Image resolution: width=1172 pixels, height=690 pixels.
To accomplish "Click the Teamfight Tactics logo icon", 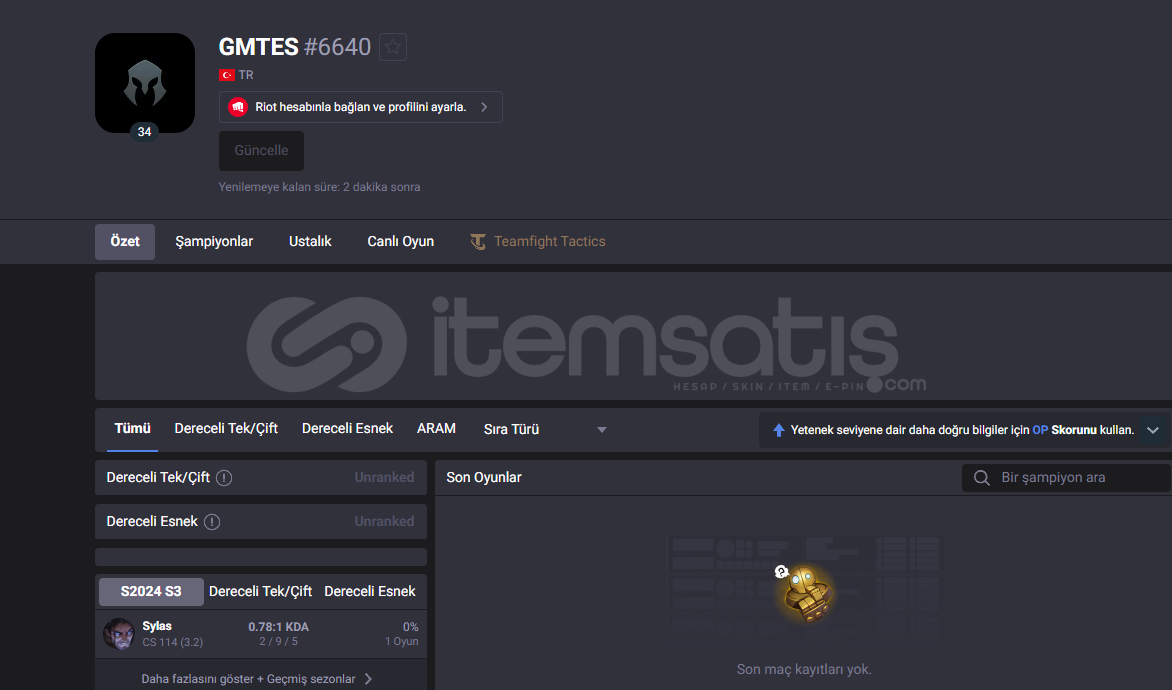I will (x=478, y=241).
